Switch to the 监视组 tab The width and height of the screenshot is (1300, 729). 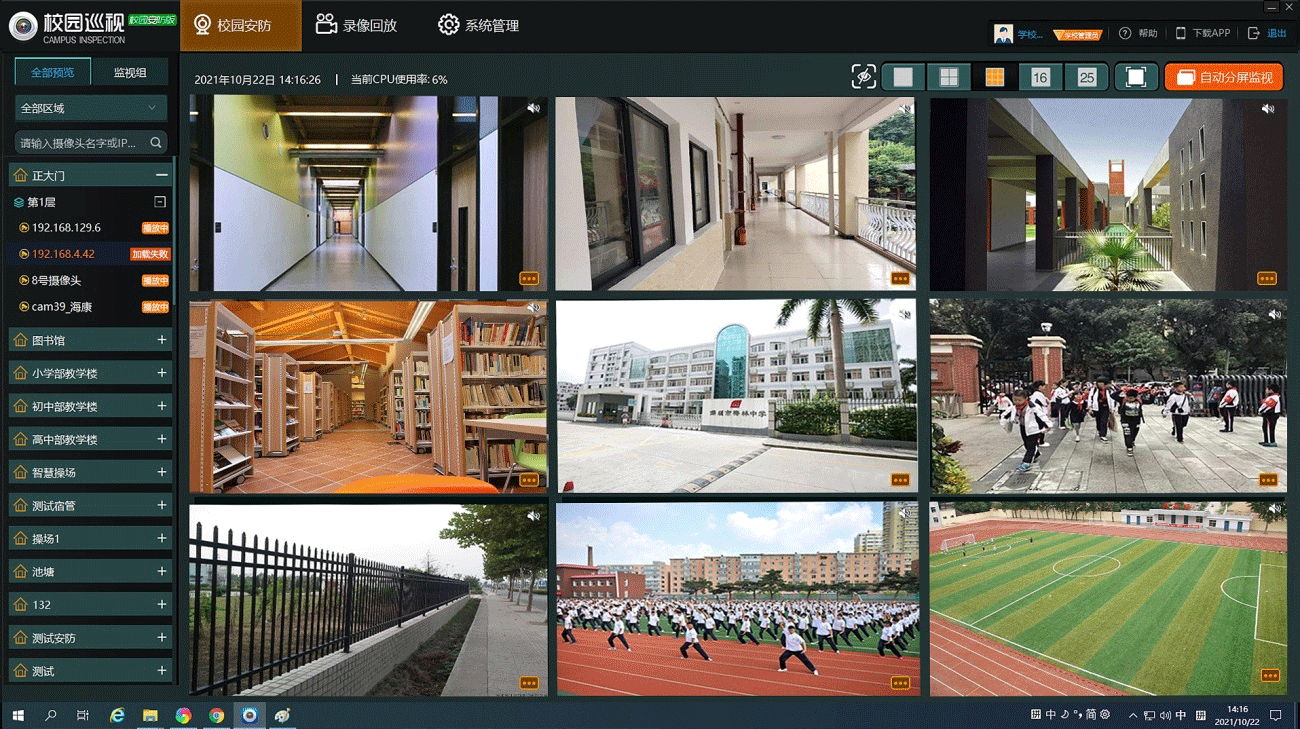[x=130, y=72]
